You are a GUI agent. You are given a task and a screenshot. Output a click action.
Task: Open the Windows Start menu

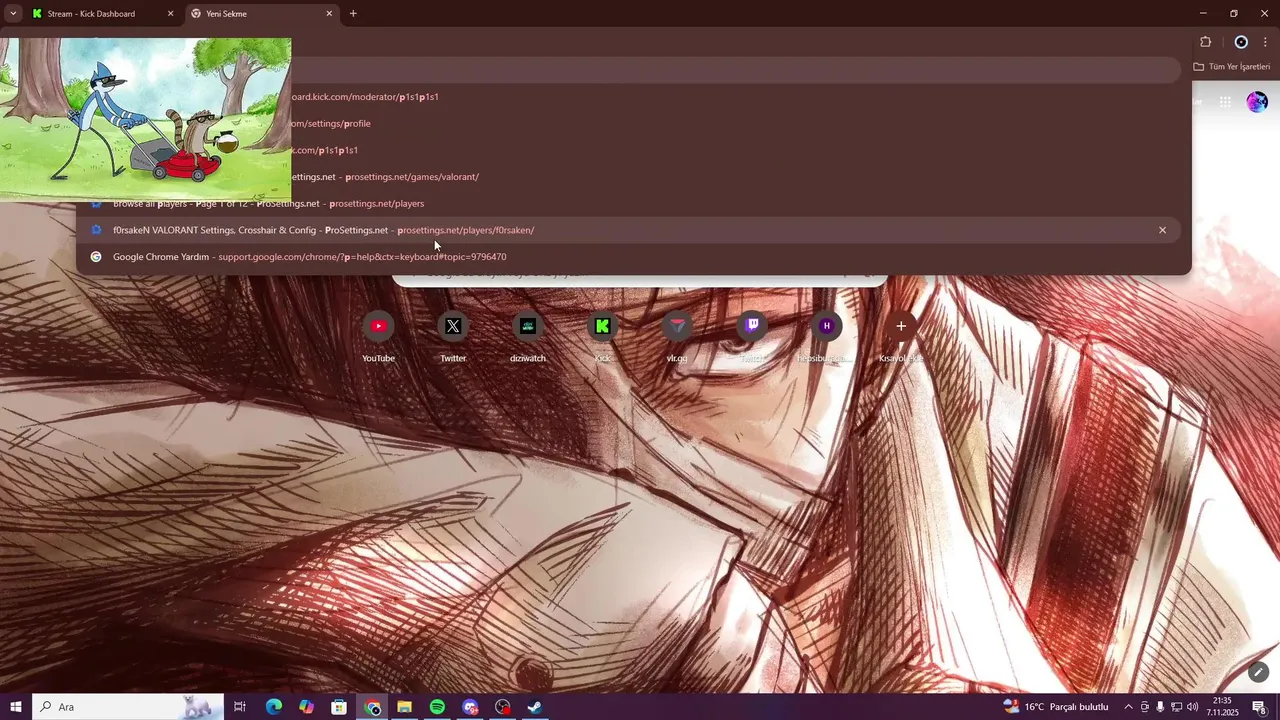(15, 707)
